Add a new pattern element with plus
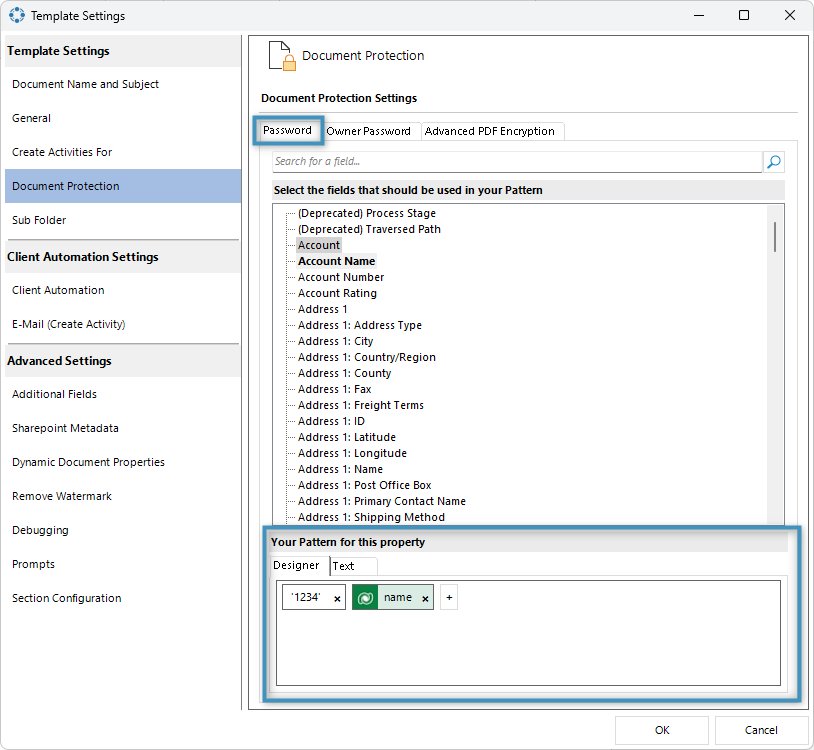814x750 pixels. [449, 597]
